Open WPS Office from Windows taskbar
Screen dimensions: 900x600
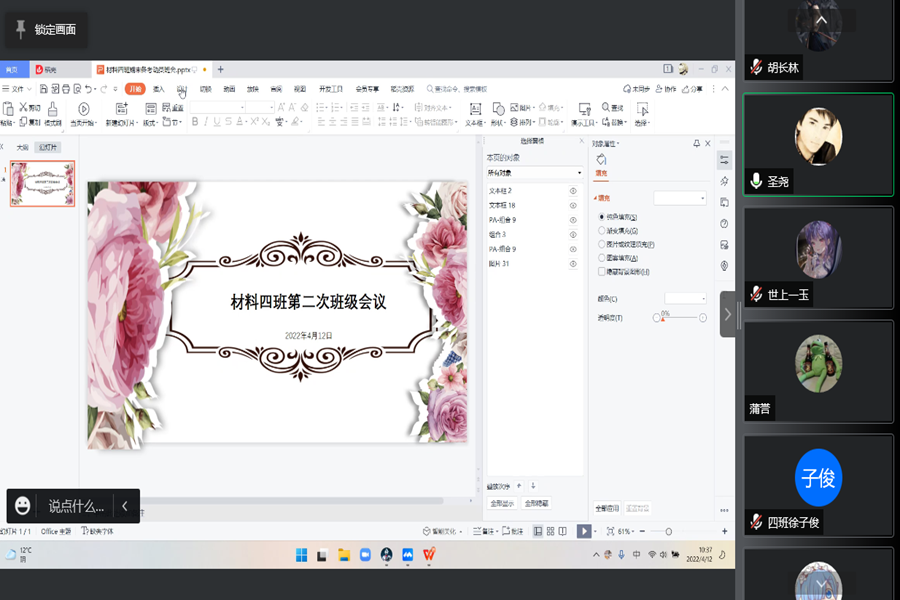click(x=429, y=554)
